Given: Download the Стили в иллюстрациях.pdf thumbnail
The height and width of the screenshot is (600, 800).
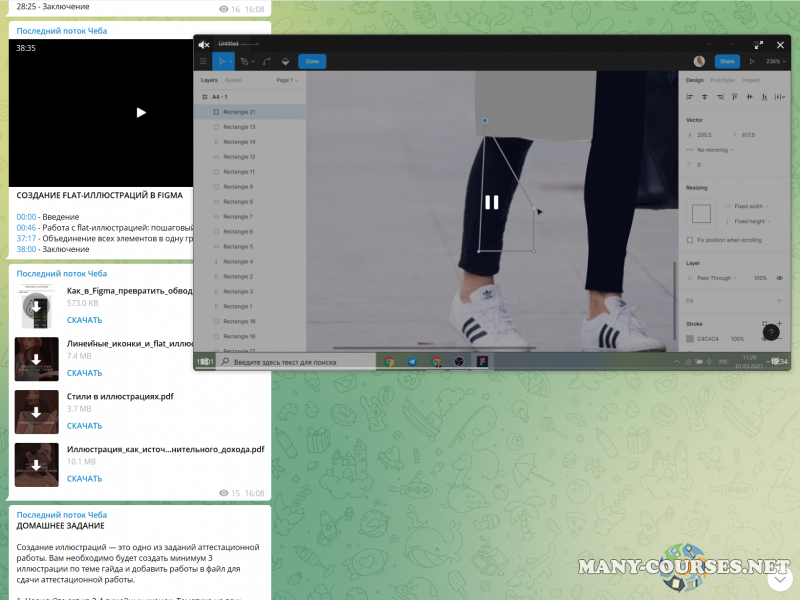Looking at the screenshot, I should 36,412.
